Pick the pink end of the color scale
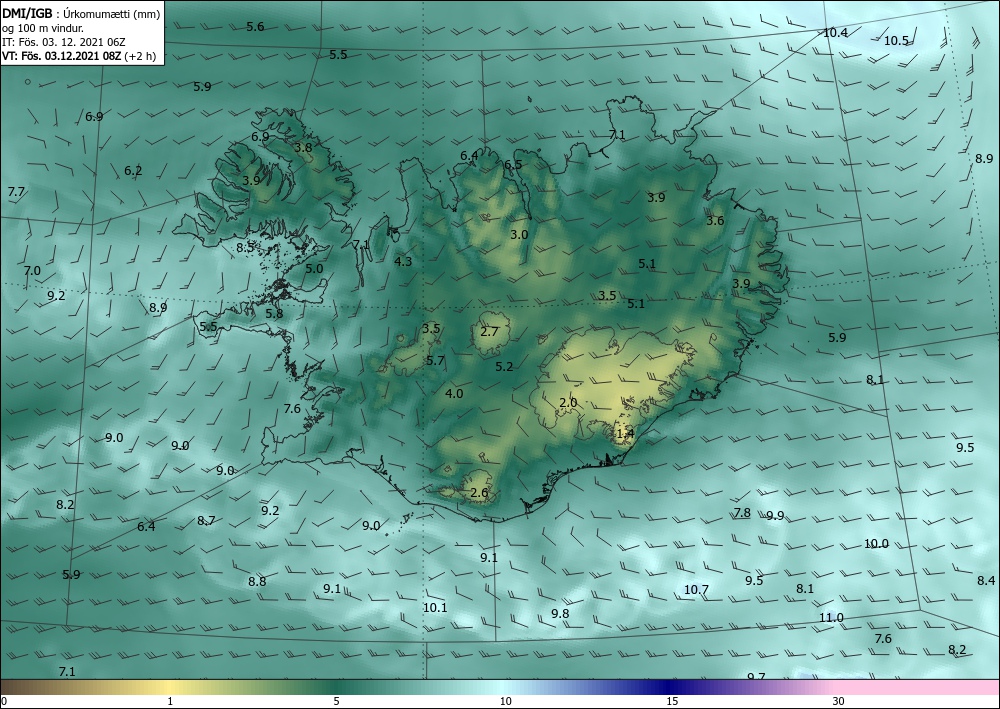The image size is (1000, 709). 918,687
